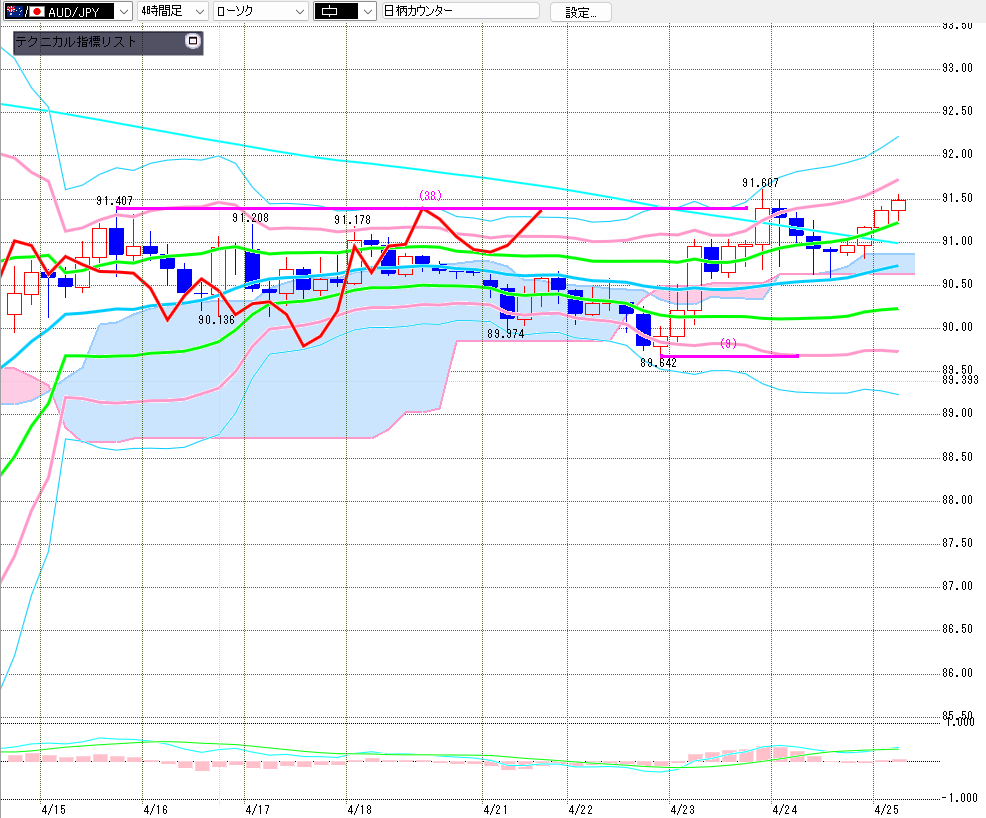The image size is (986, 818).
Task: Click the 92.00 price axis label
Action: point(957,154)
